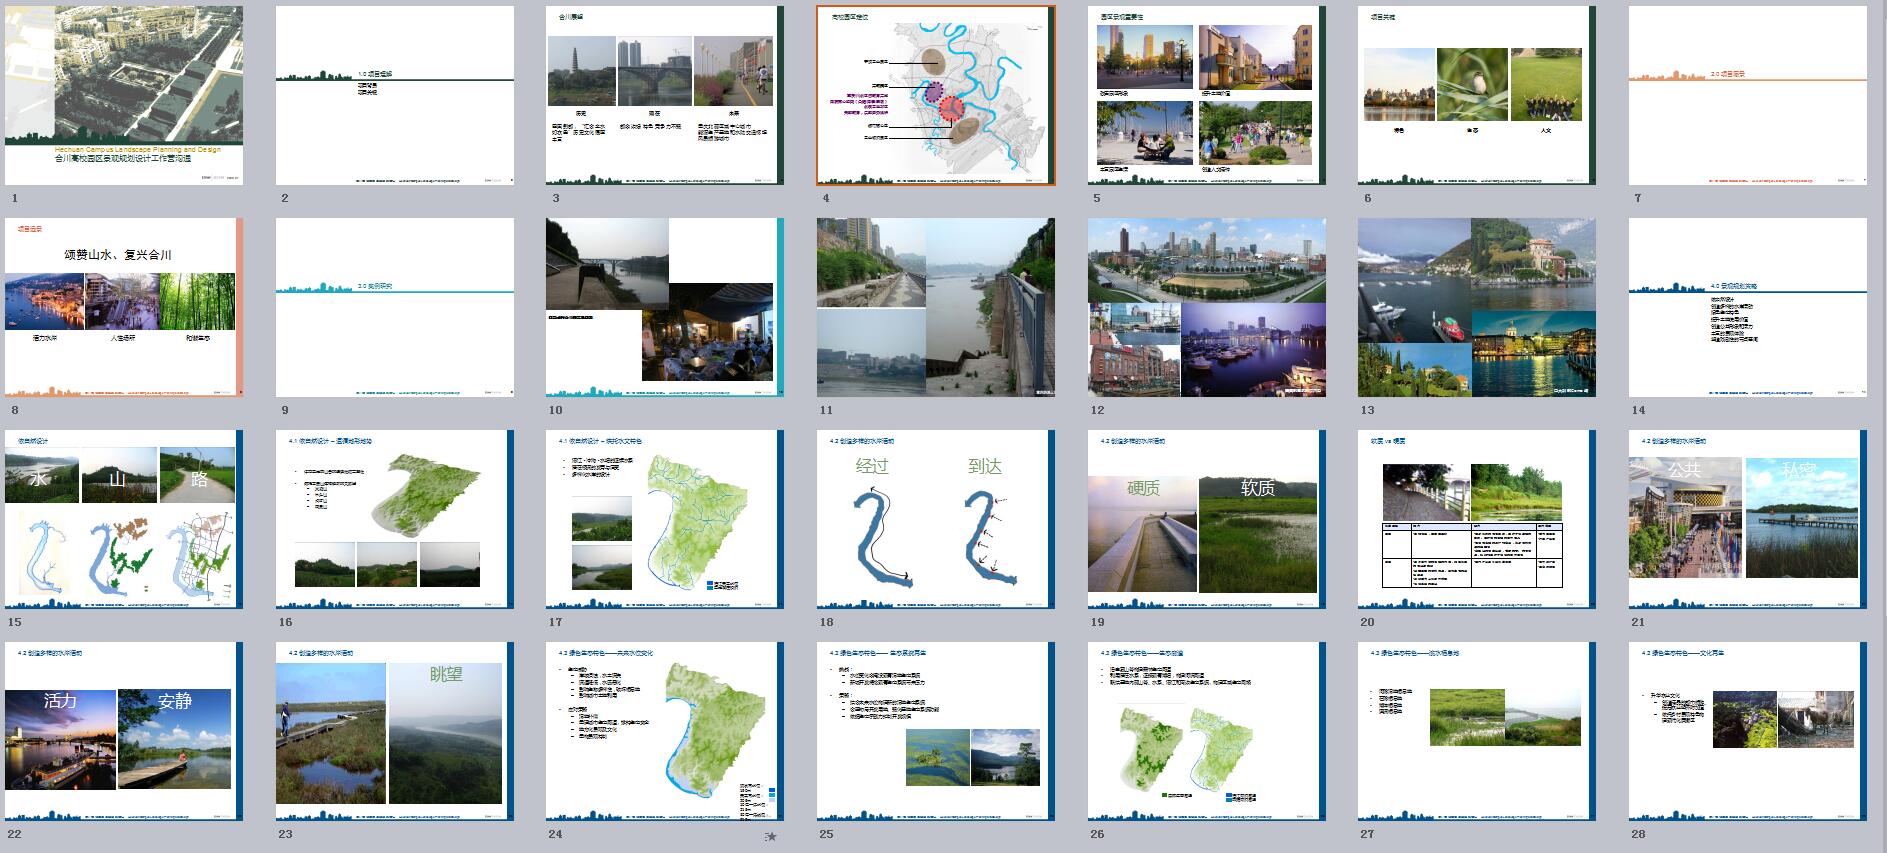Click slide number label 14
The image size is (1887, 853).
(x=1638, y=410)
